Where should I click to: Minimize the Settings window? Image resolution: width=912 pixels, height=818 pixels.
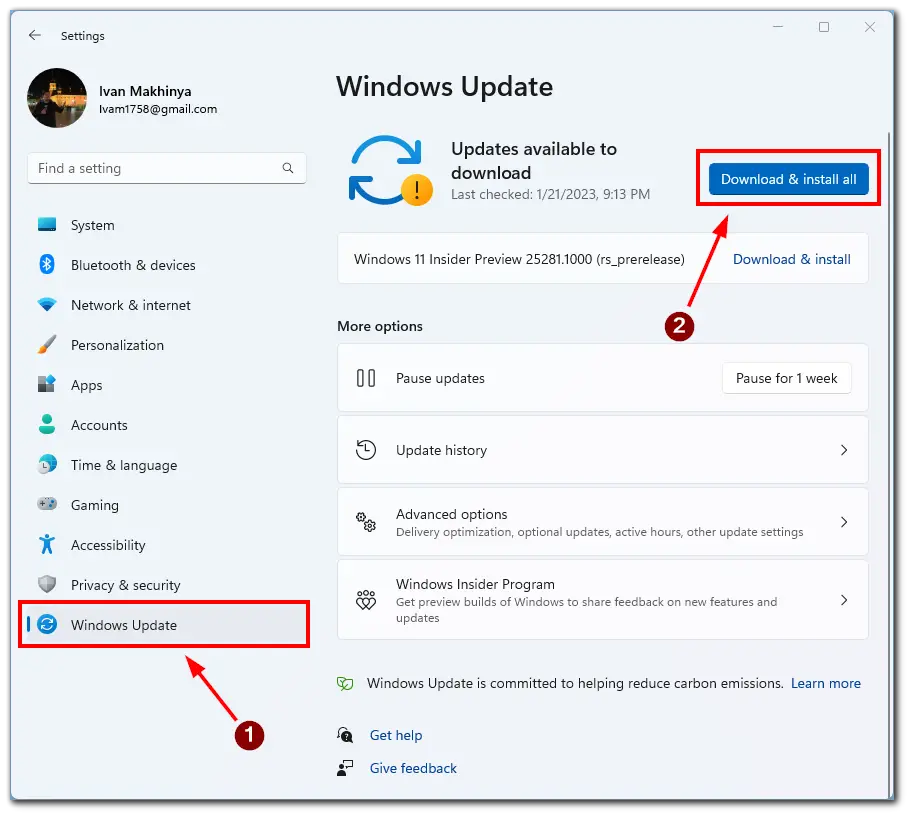click(x=778, y=27)
